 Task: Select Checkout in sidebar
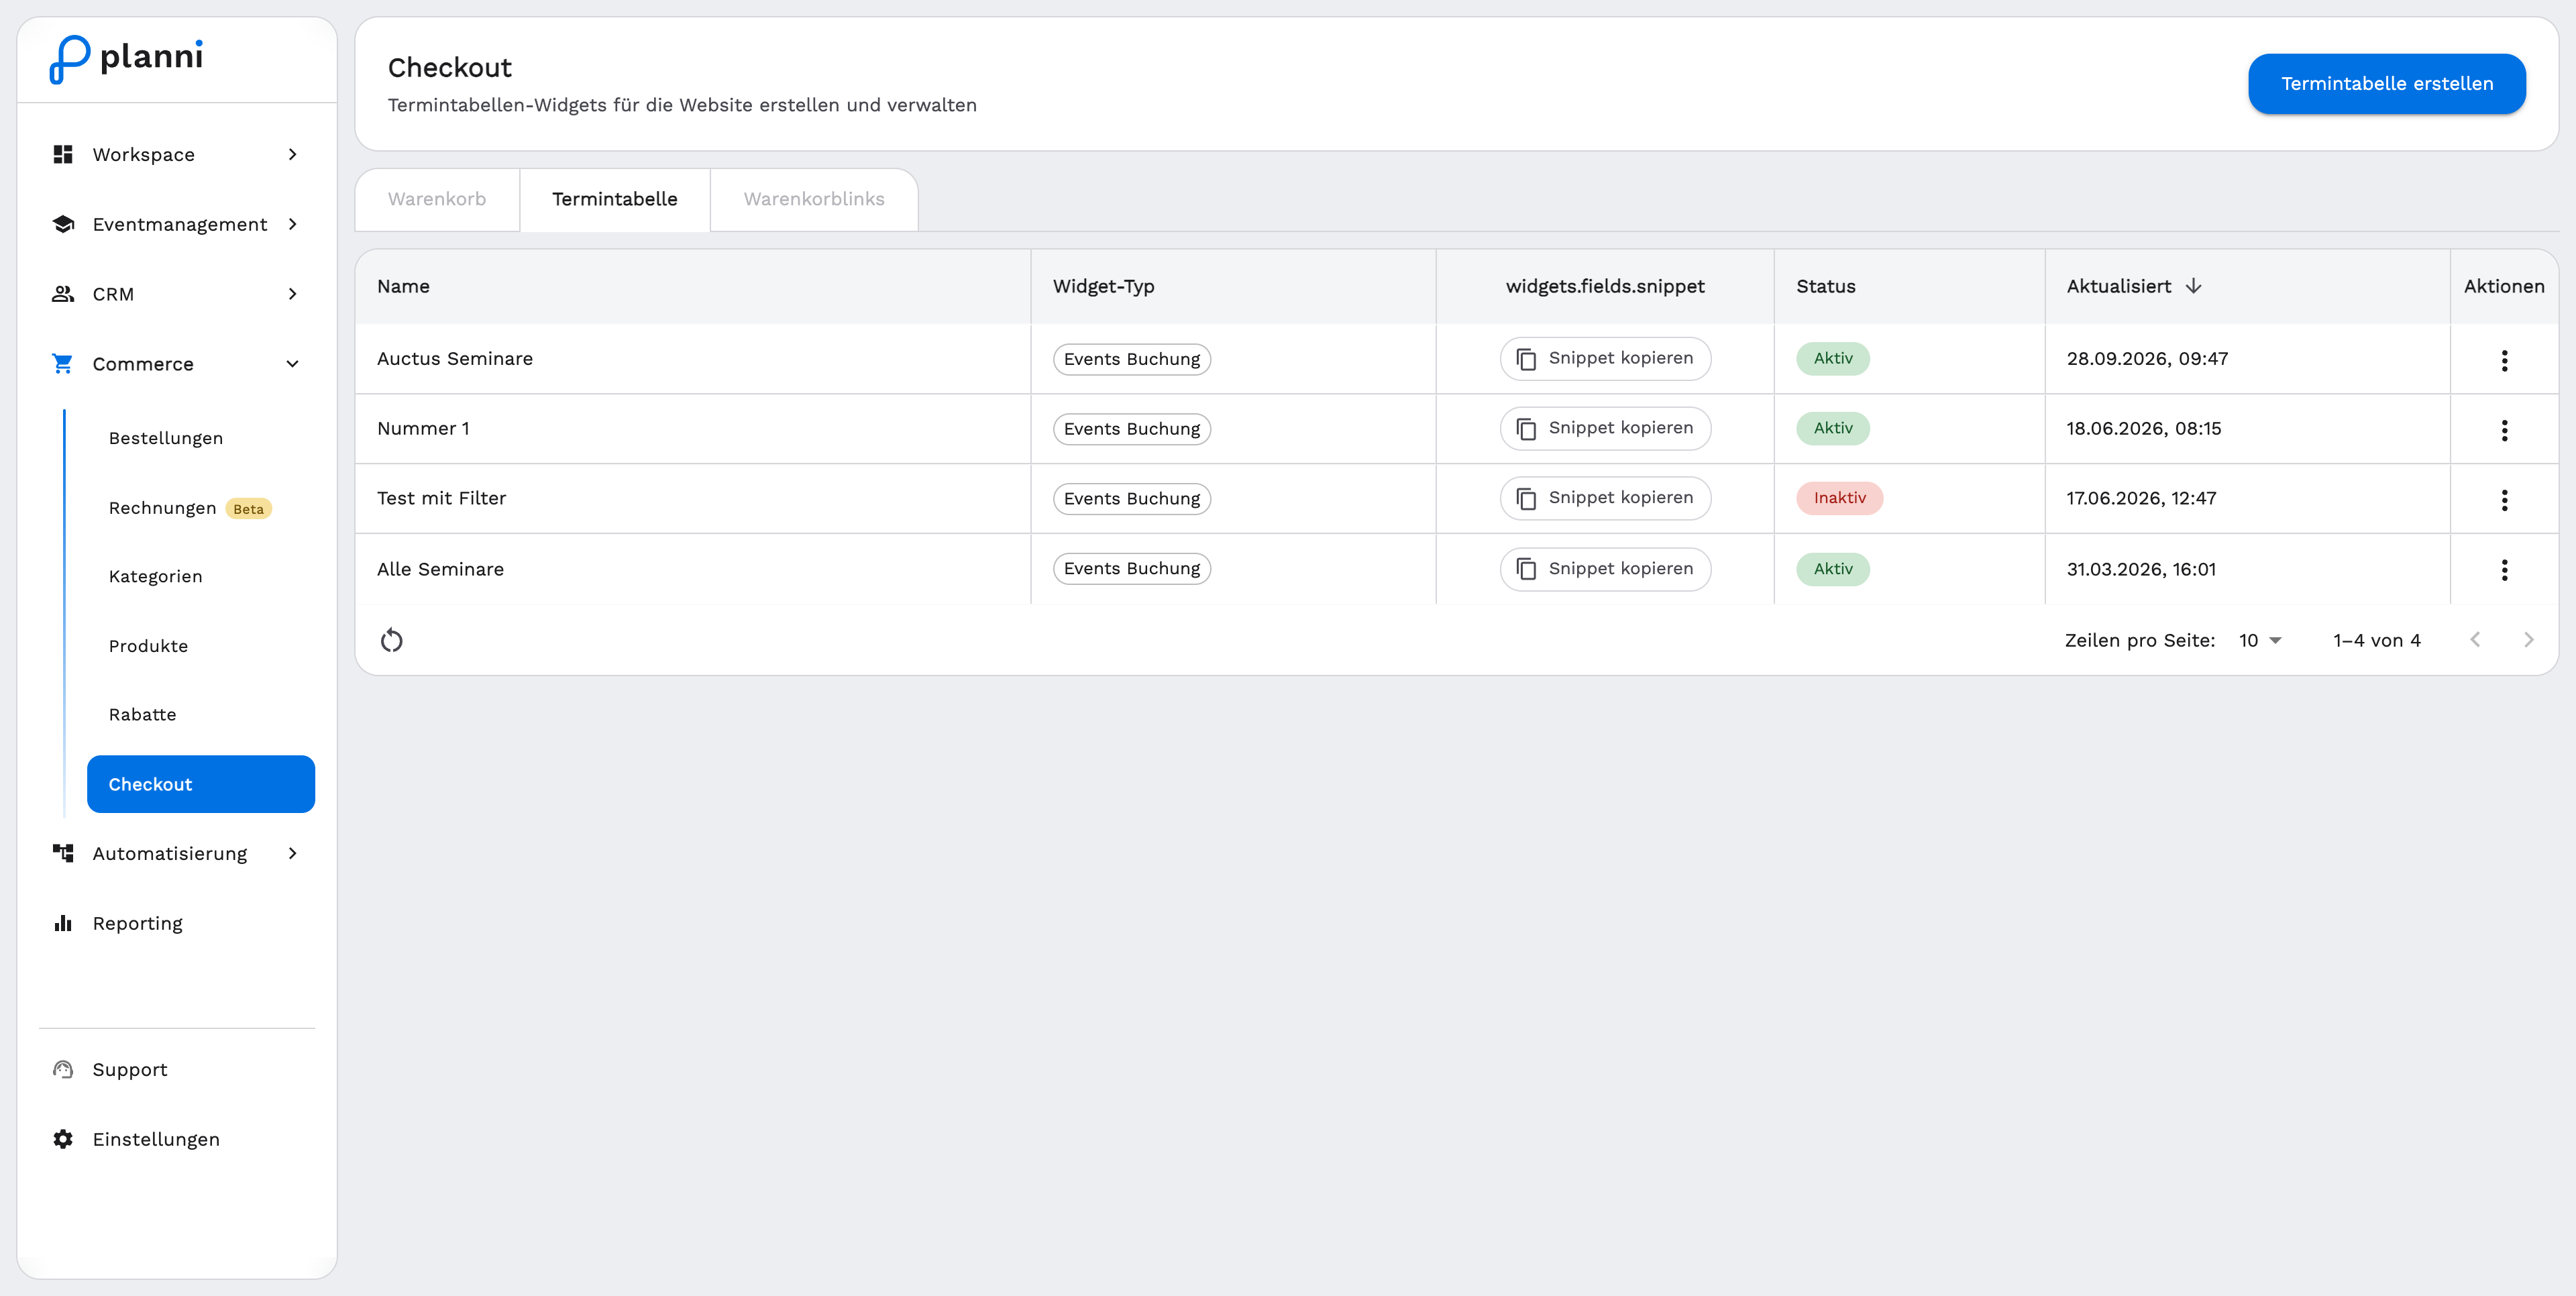pyautogui.click(x=201, y=784)
